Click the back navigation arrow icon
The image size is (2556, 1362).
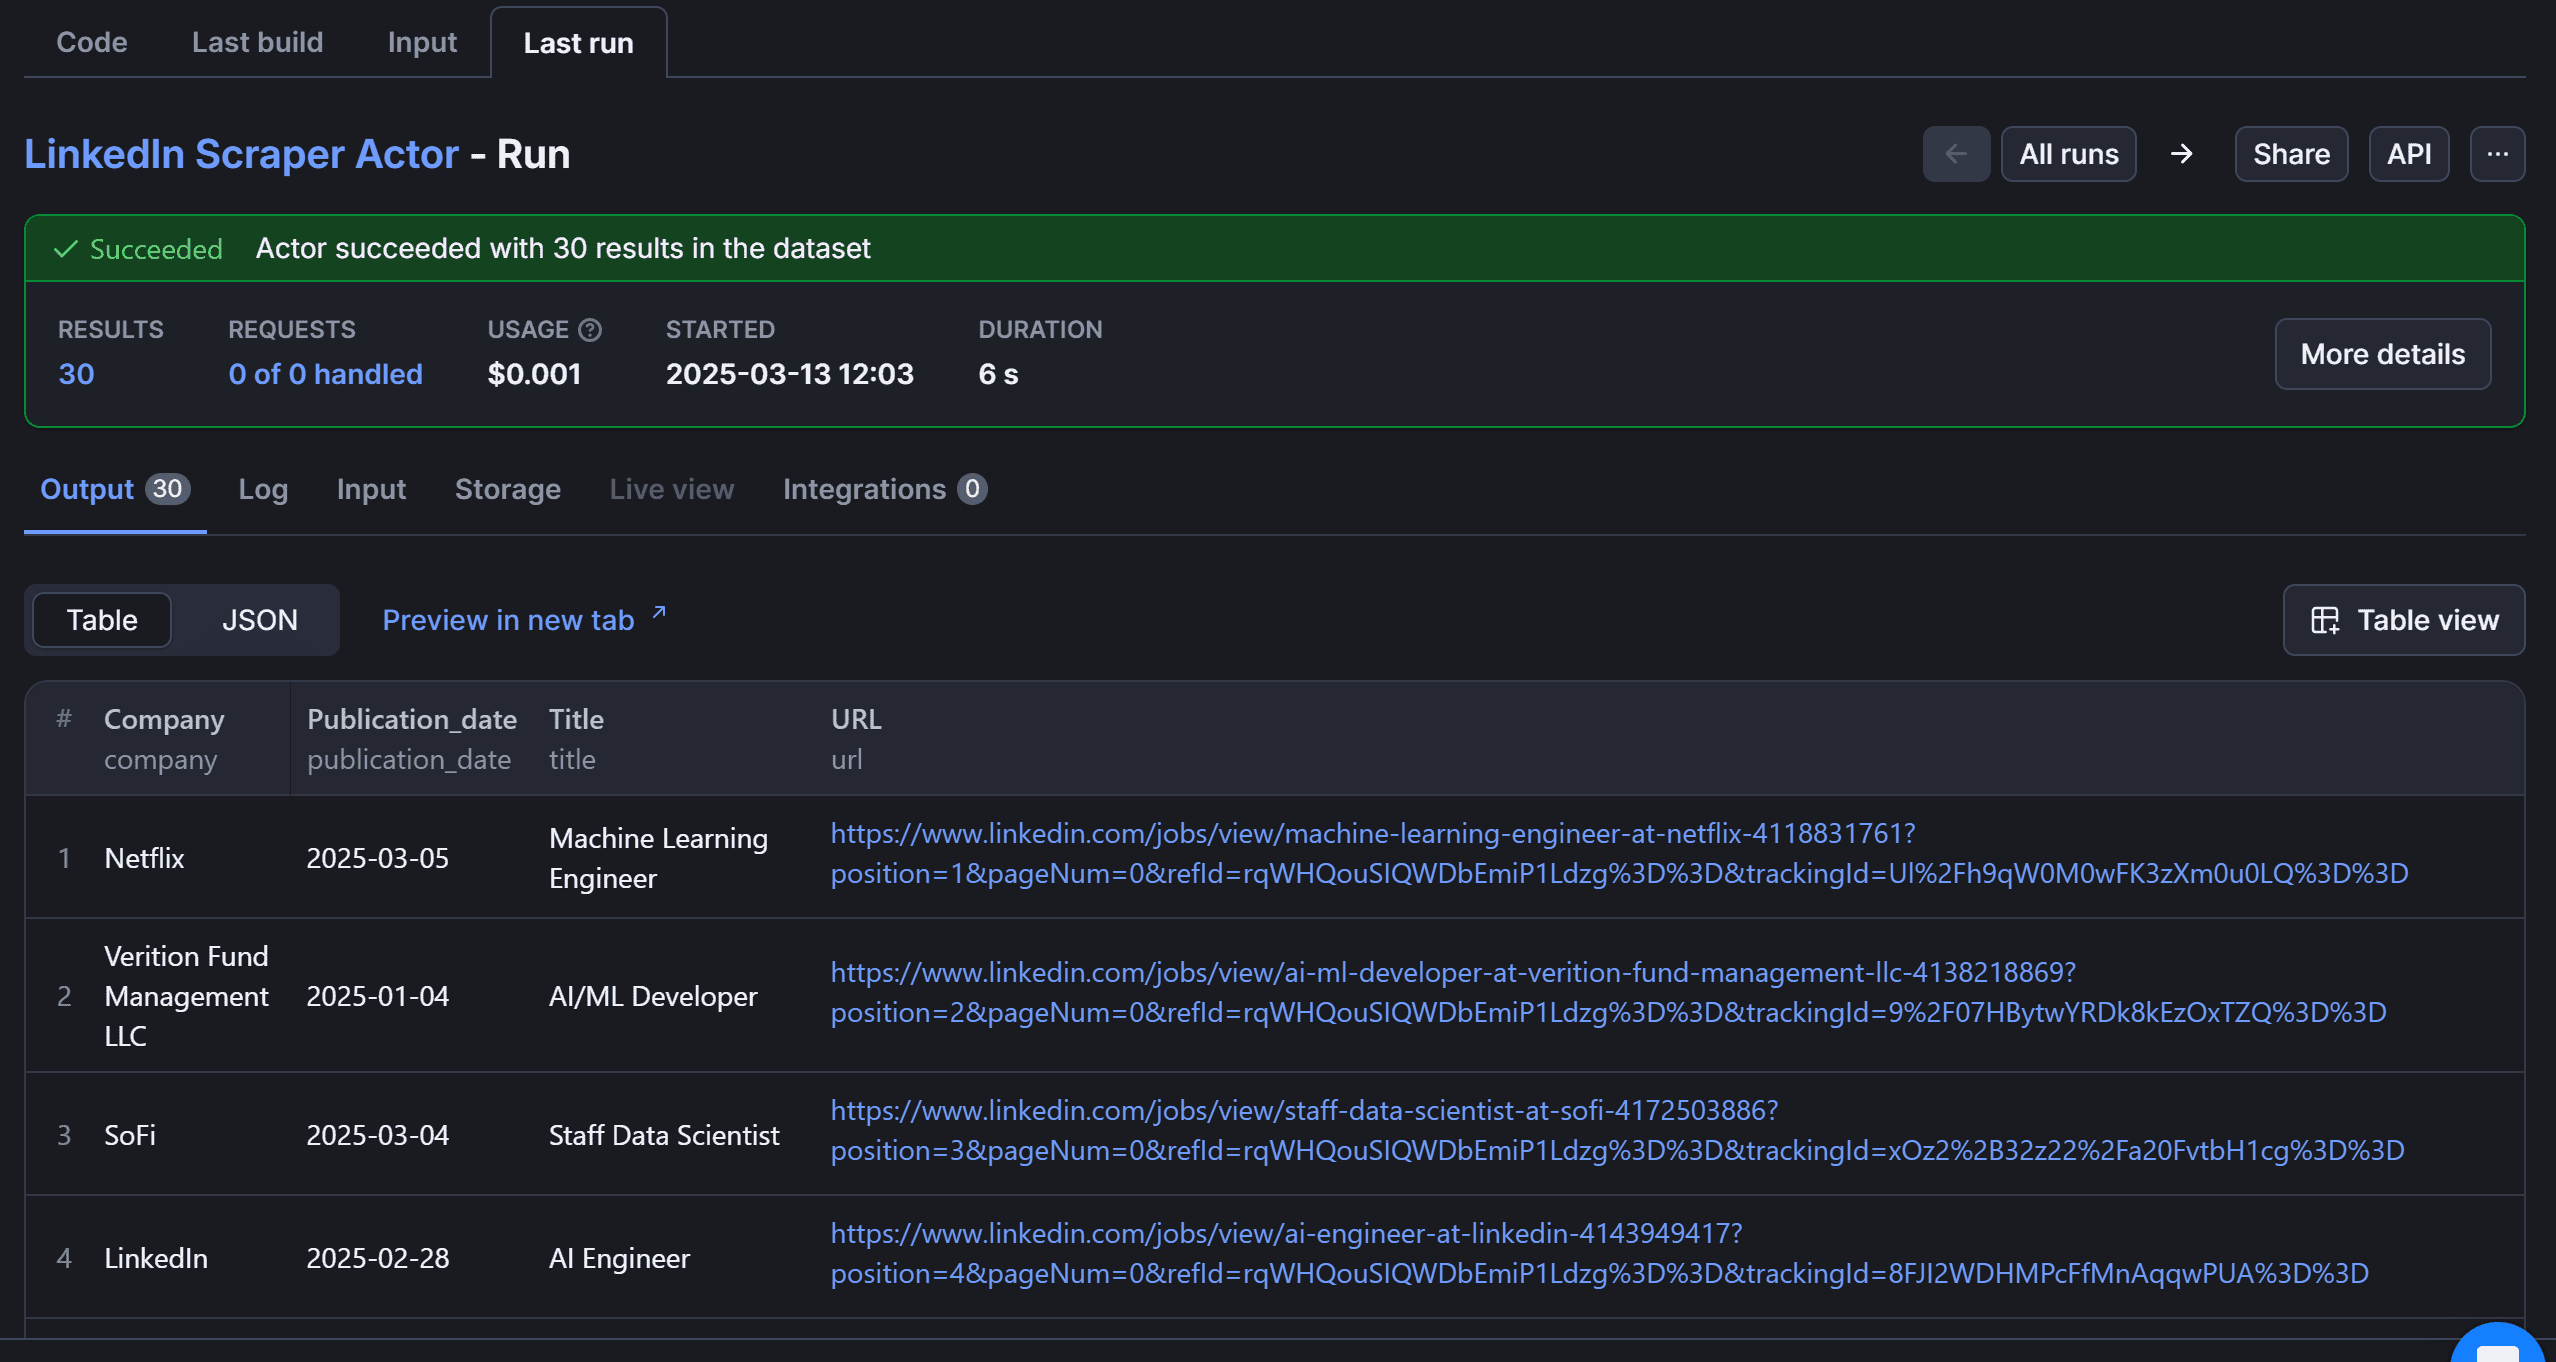point(1955,154)
